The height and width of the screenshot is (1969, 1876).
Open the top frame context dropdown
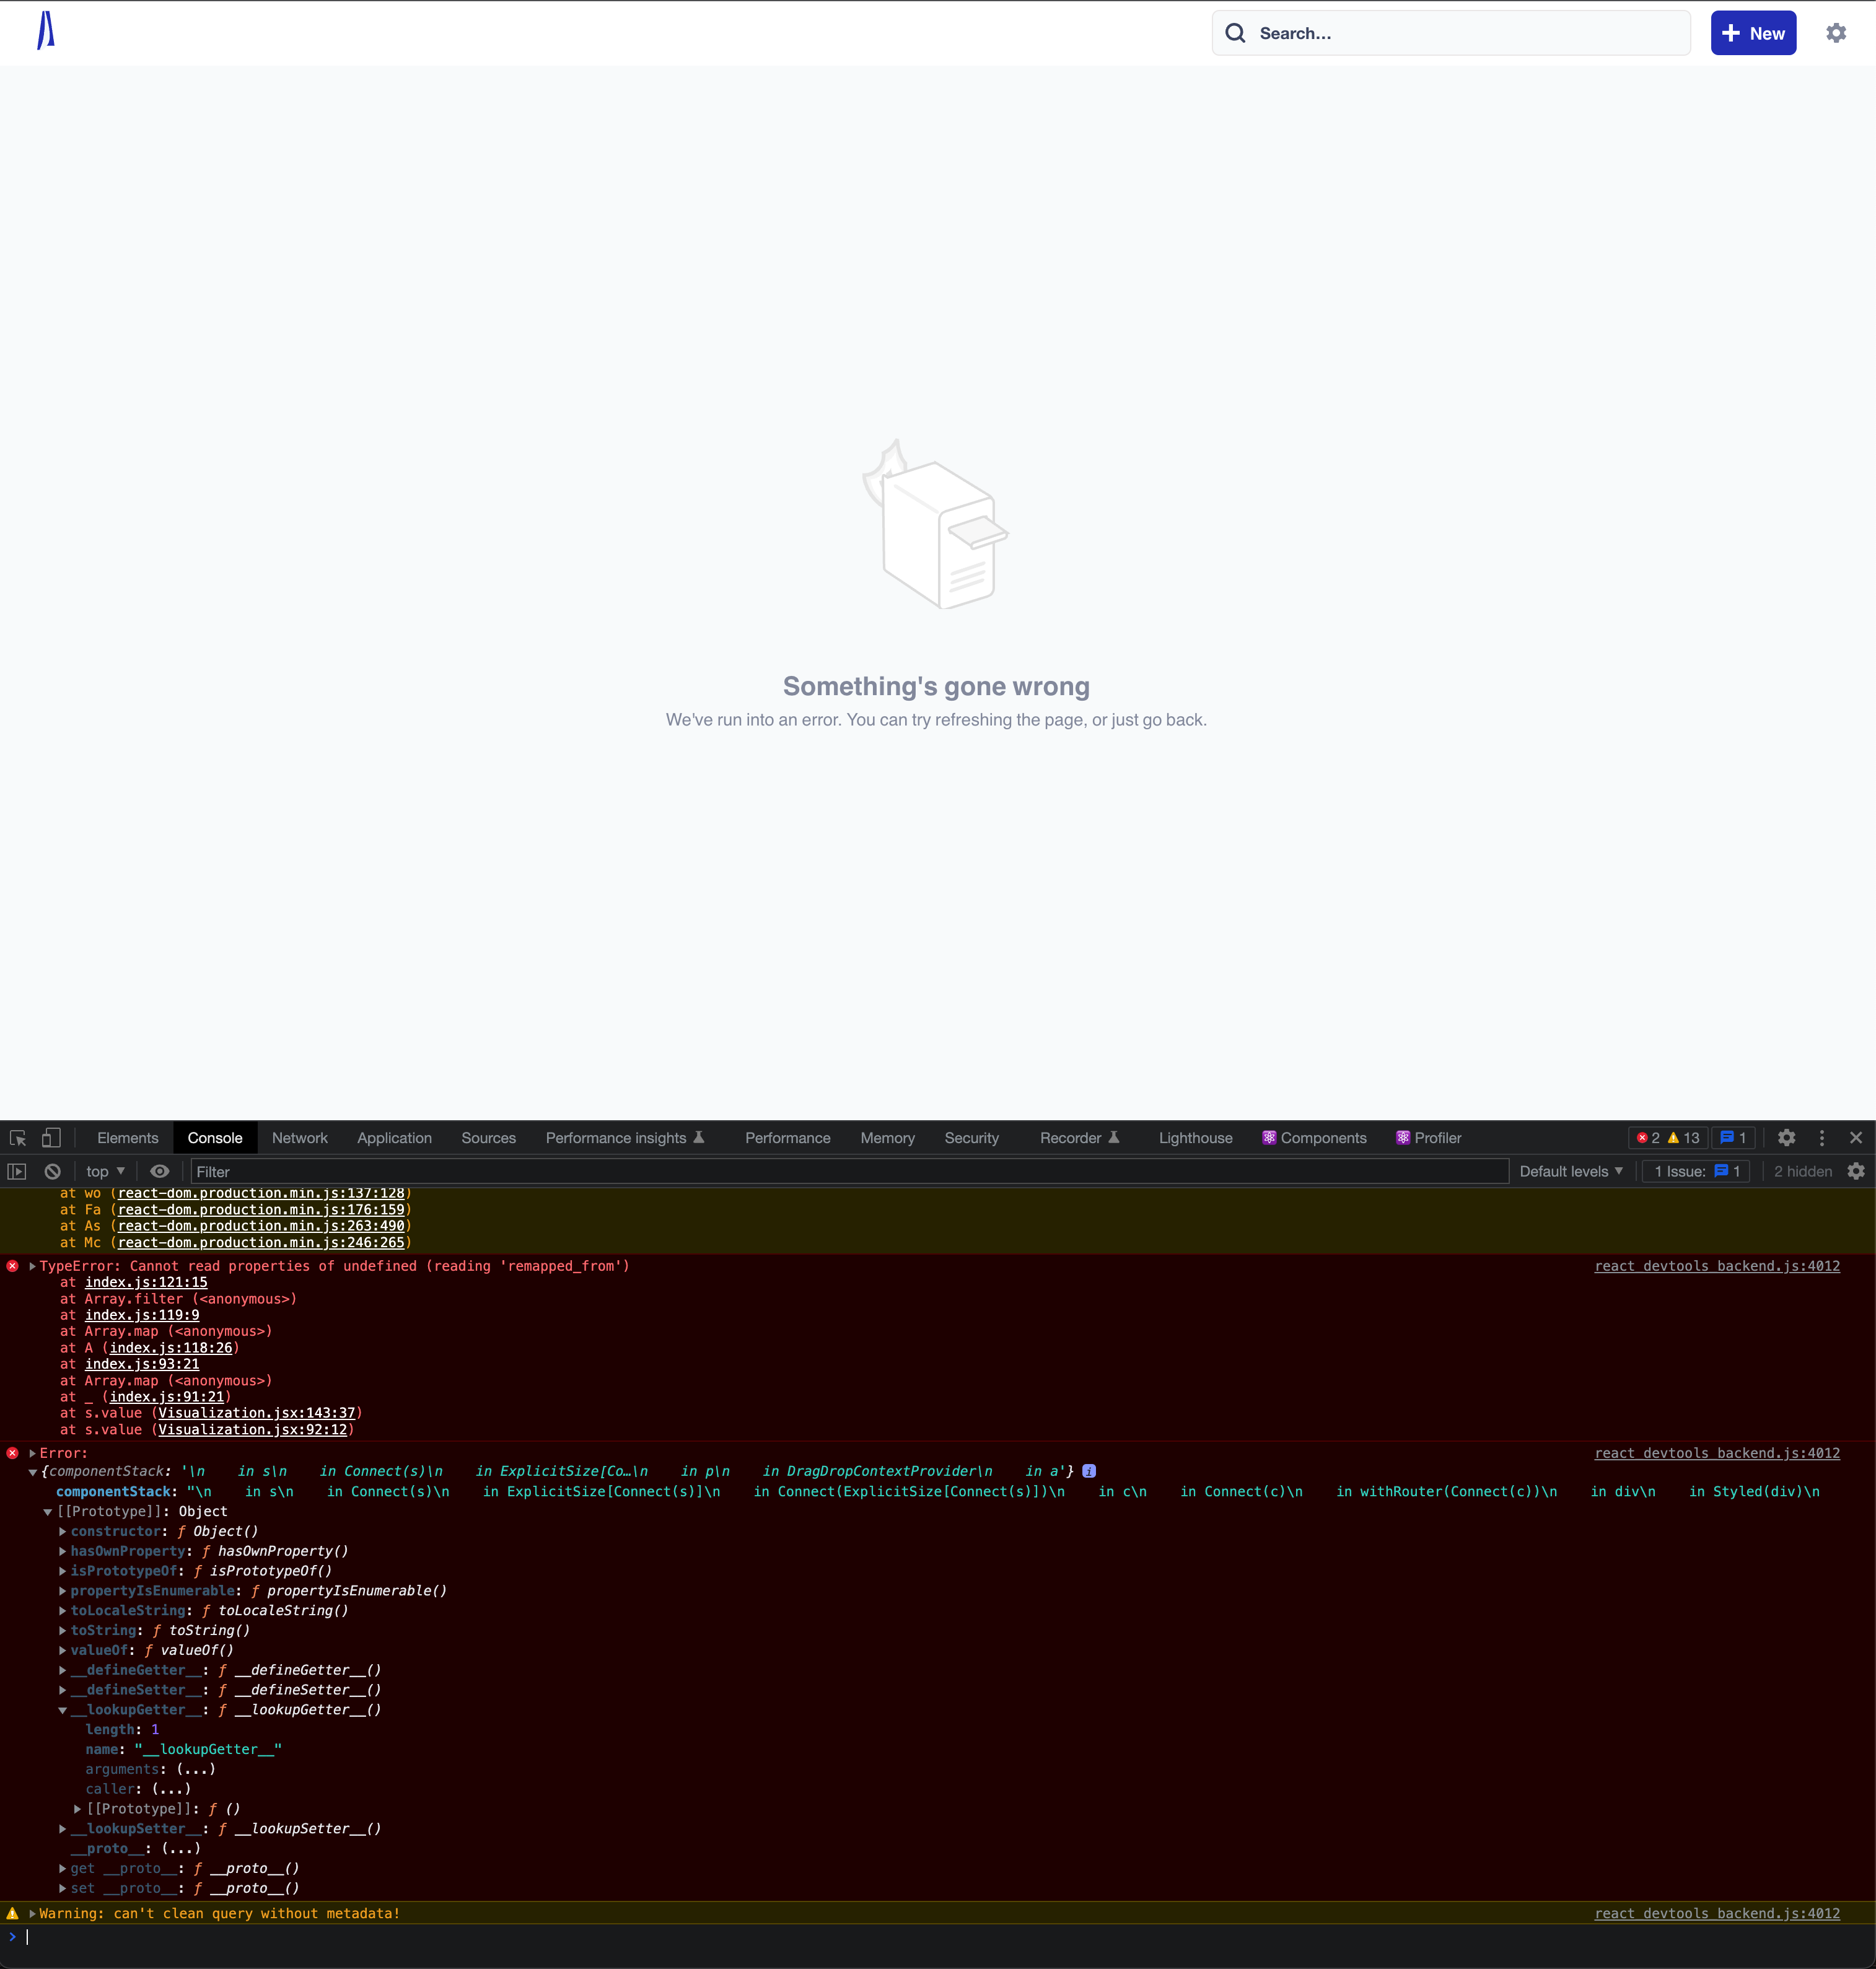click(104, 1171)
